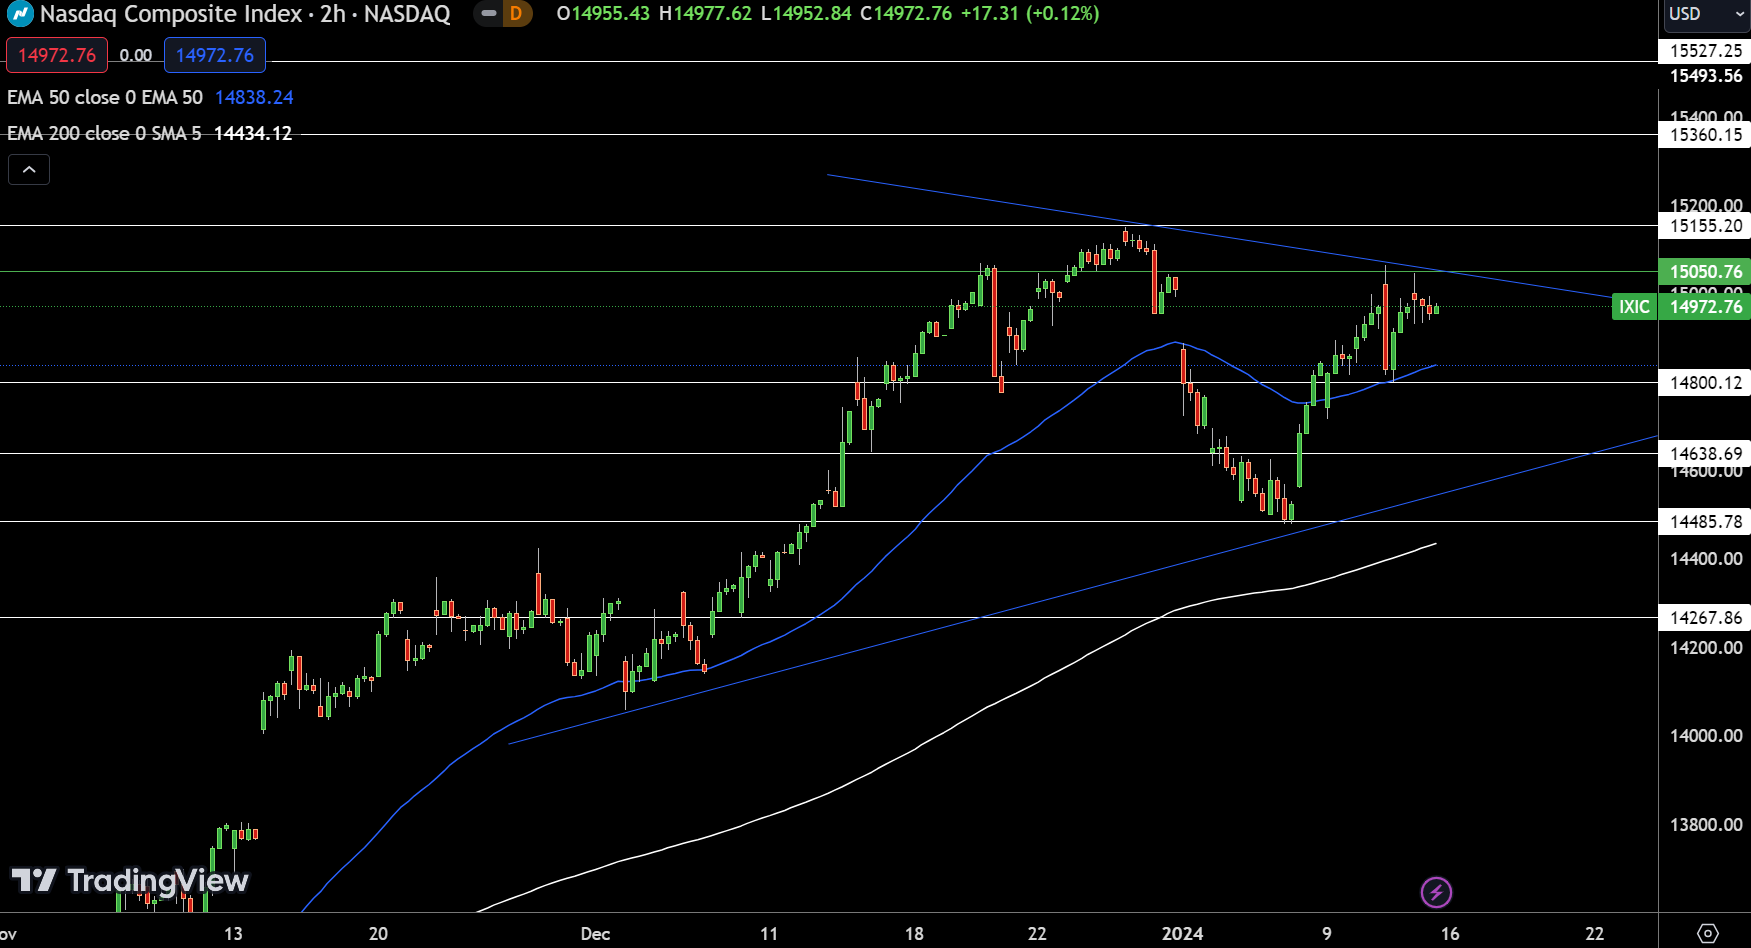Click the Dec label on time axis
The height and width of the screenshot is (948, 1751).
595,933
